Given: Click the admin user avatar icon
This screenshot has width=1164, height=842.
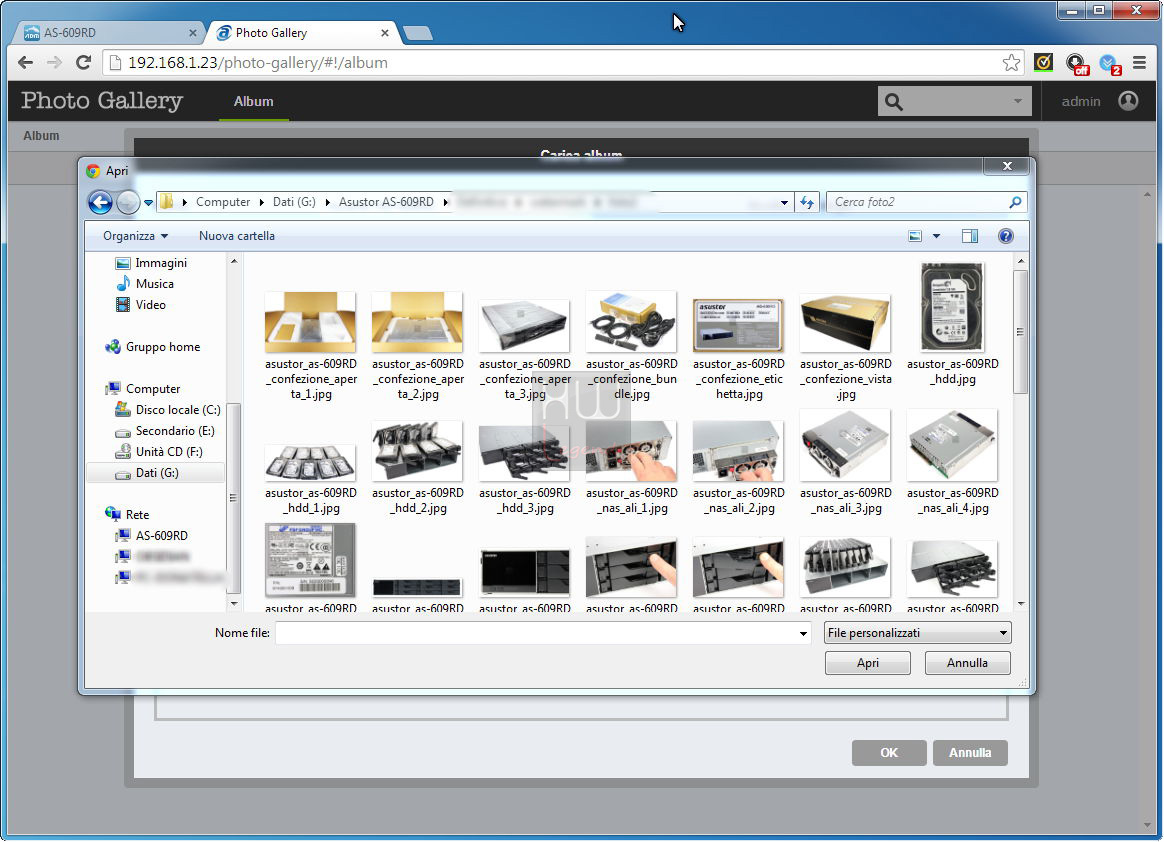Looking at the screenshot, I should click(x=1128, y=101).
